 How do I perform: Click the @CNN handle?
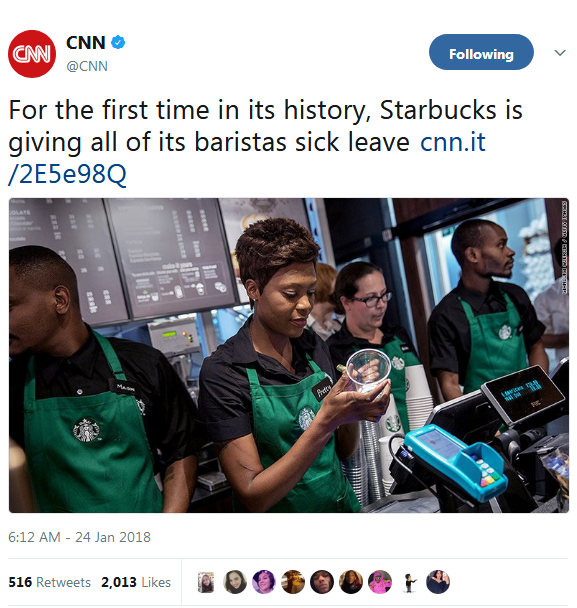(87, 66)
